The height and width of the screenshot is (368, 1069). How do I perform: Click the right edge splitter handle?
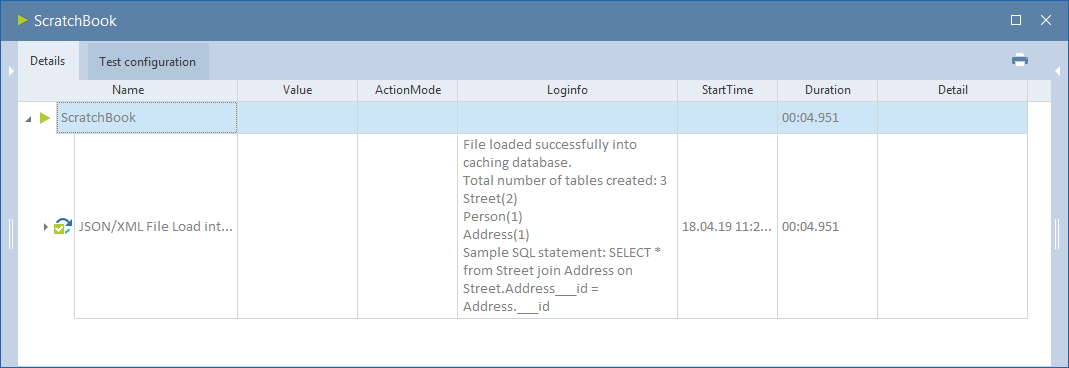point(1057,234)
